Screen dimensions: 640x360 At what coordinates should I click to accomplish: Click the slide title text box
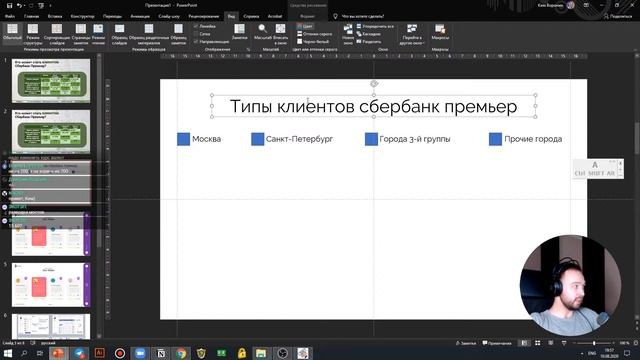pos(373,106)
